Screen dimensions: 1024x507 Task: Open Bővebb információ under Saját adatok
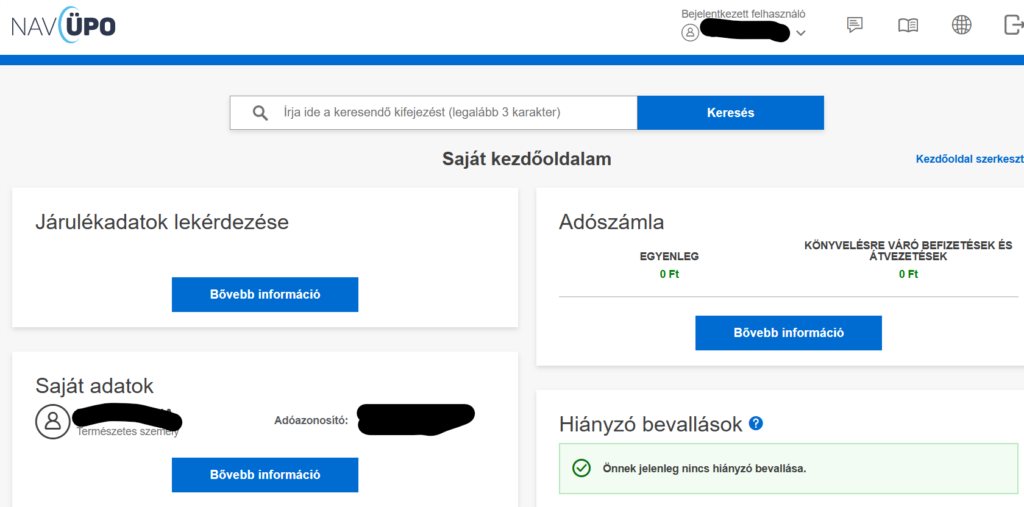264,475
